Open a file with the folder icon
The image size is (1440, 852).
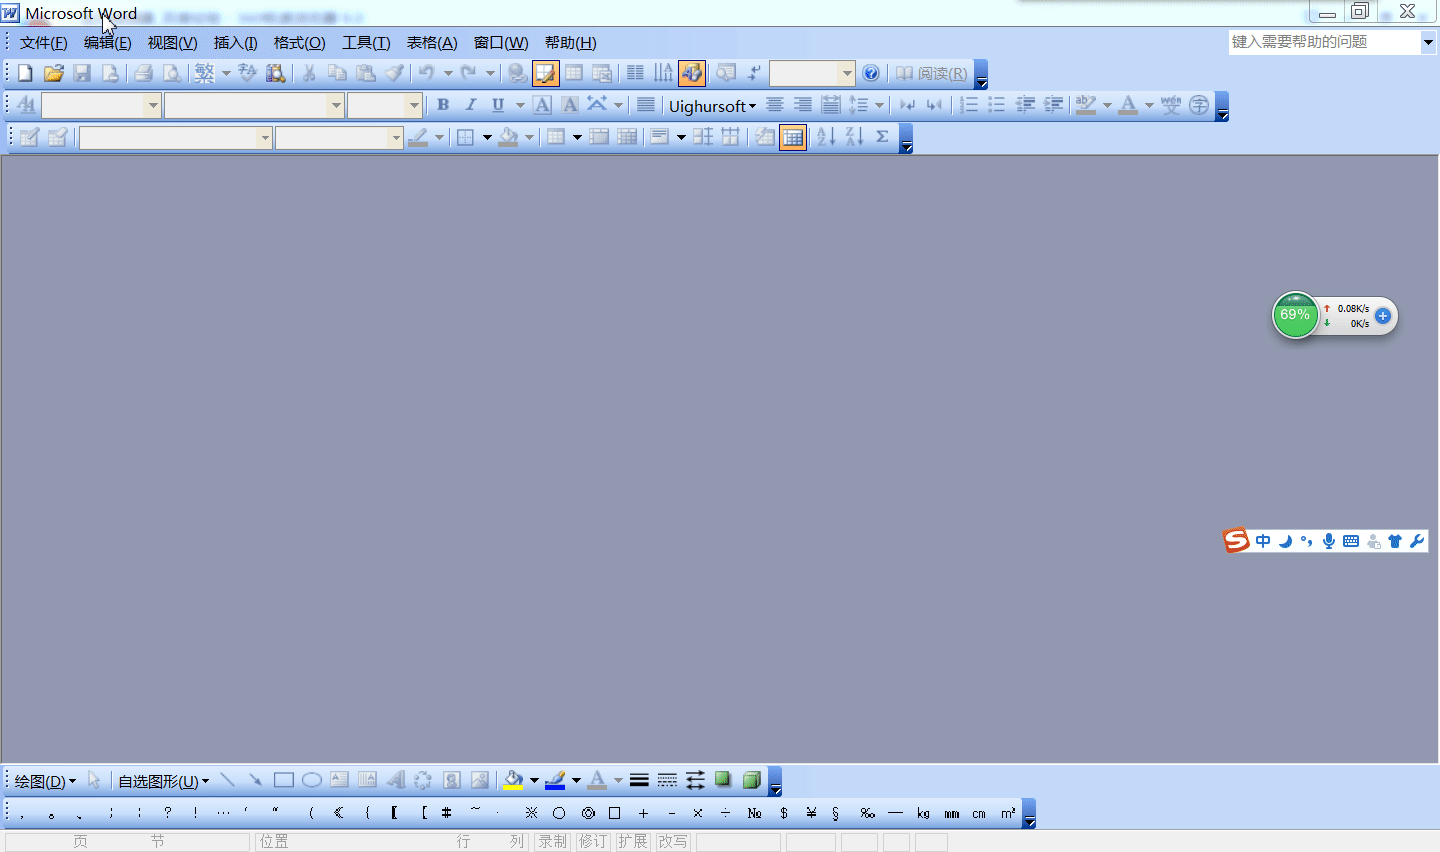coord(54,73)
